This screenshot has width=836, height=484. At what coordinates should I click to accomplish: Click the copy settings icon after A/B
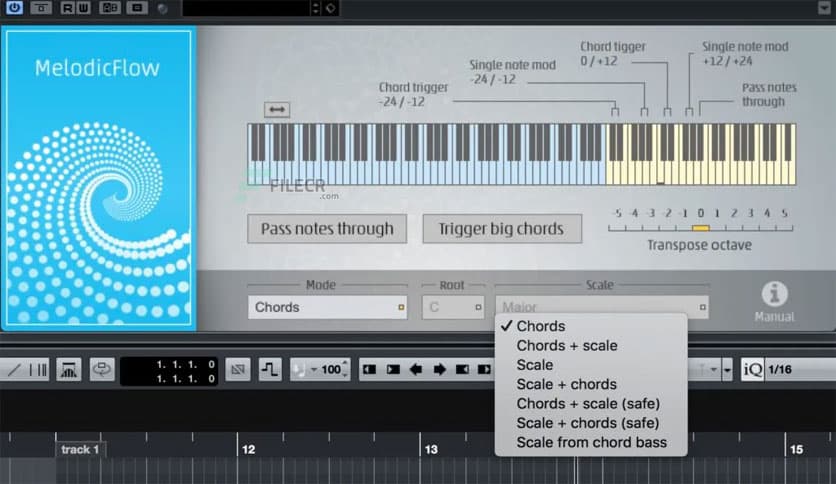(x=137, y=7)
